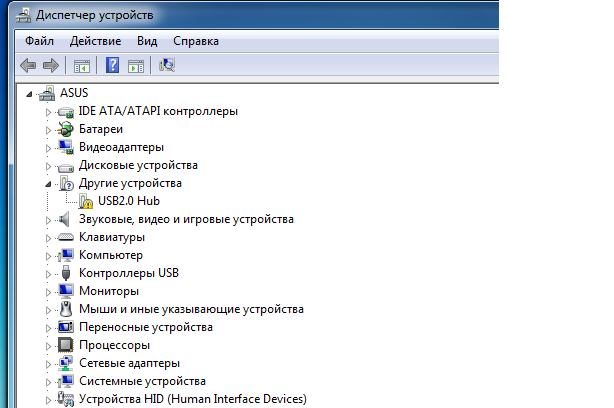The width and height of the screenshot is (614, 408).
Task: Expand the Видеоадаптеры node
Action: pyautogui.click(x=48, y=148)
